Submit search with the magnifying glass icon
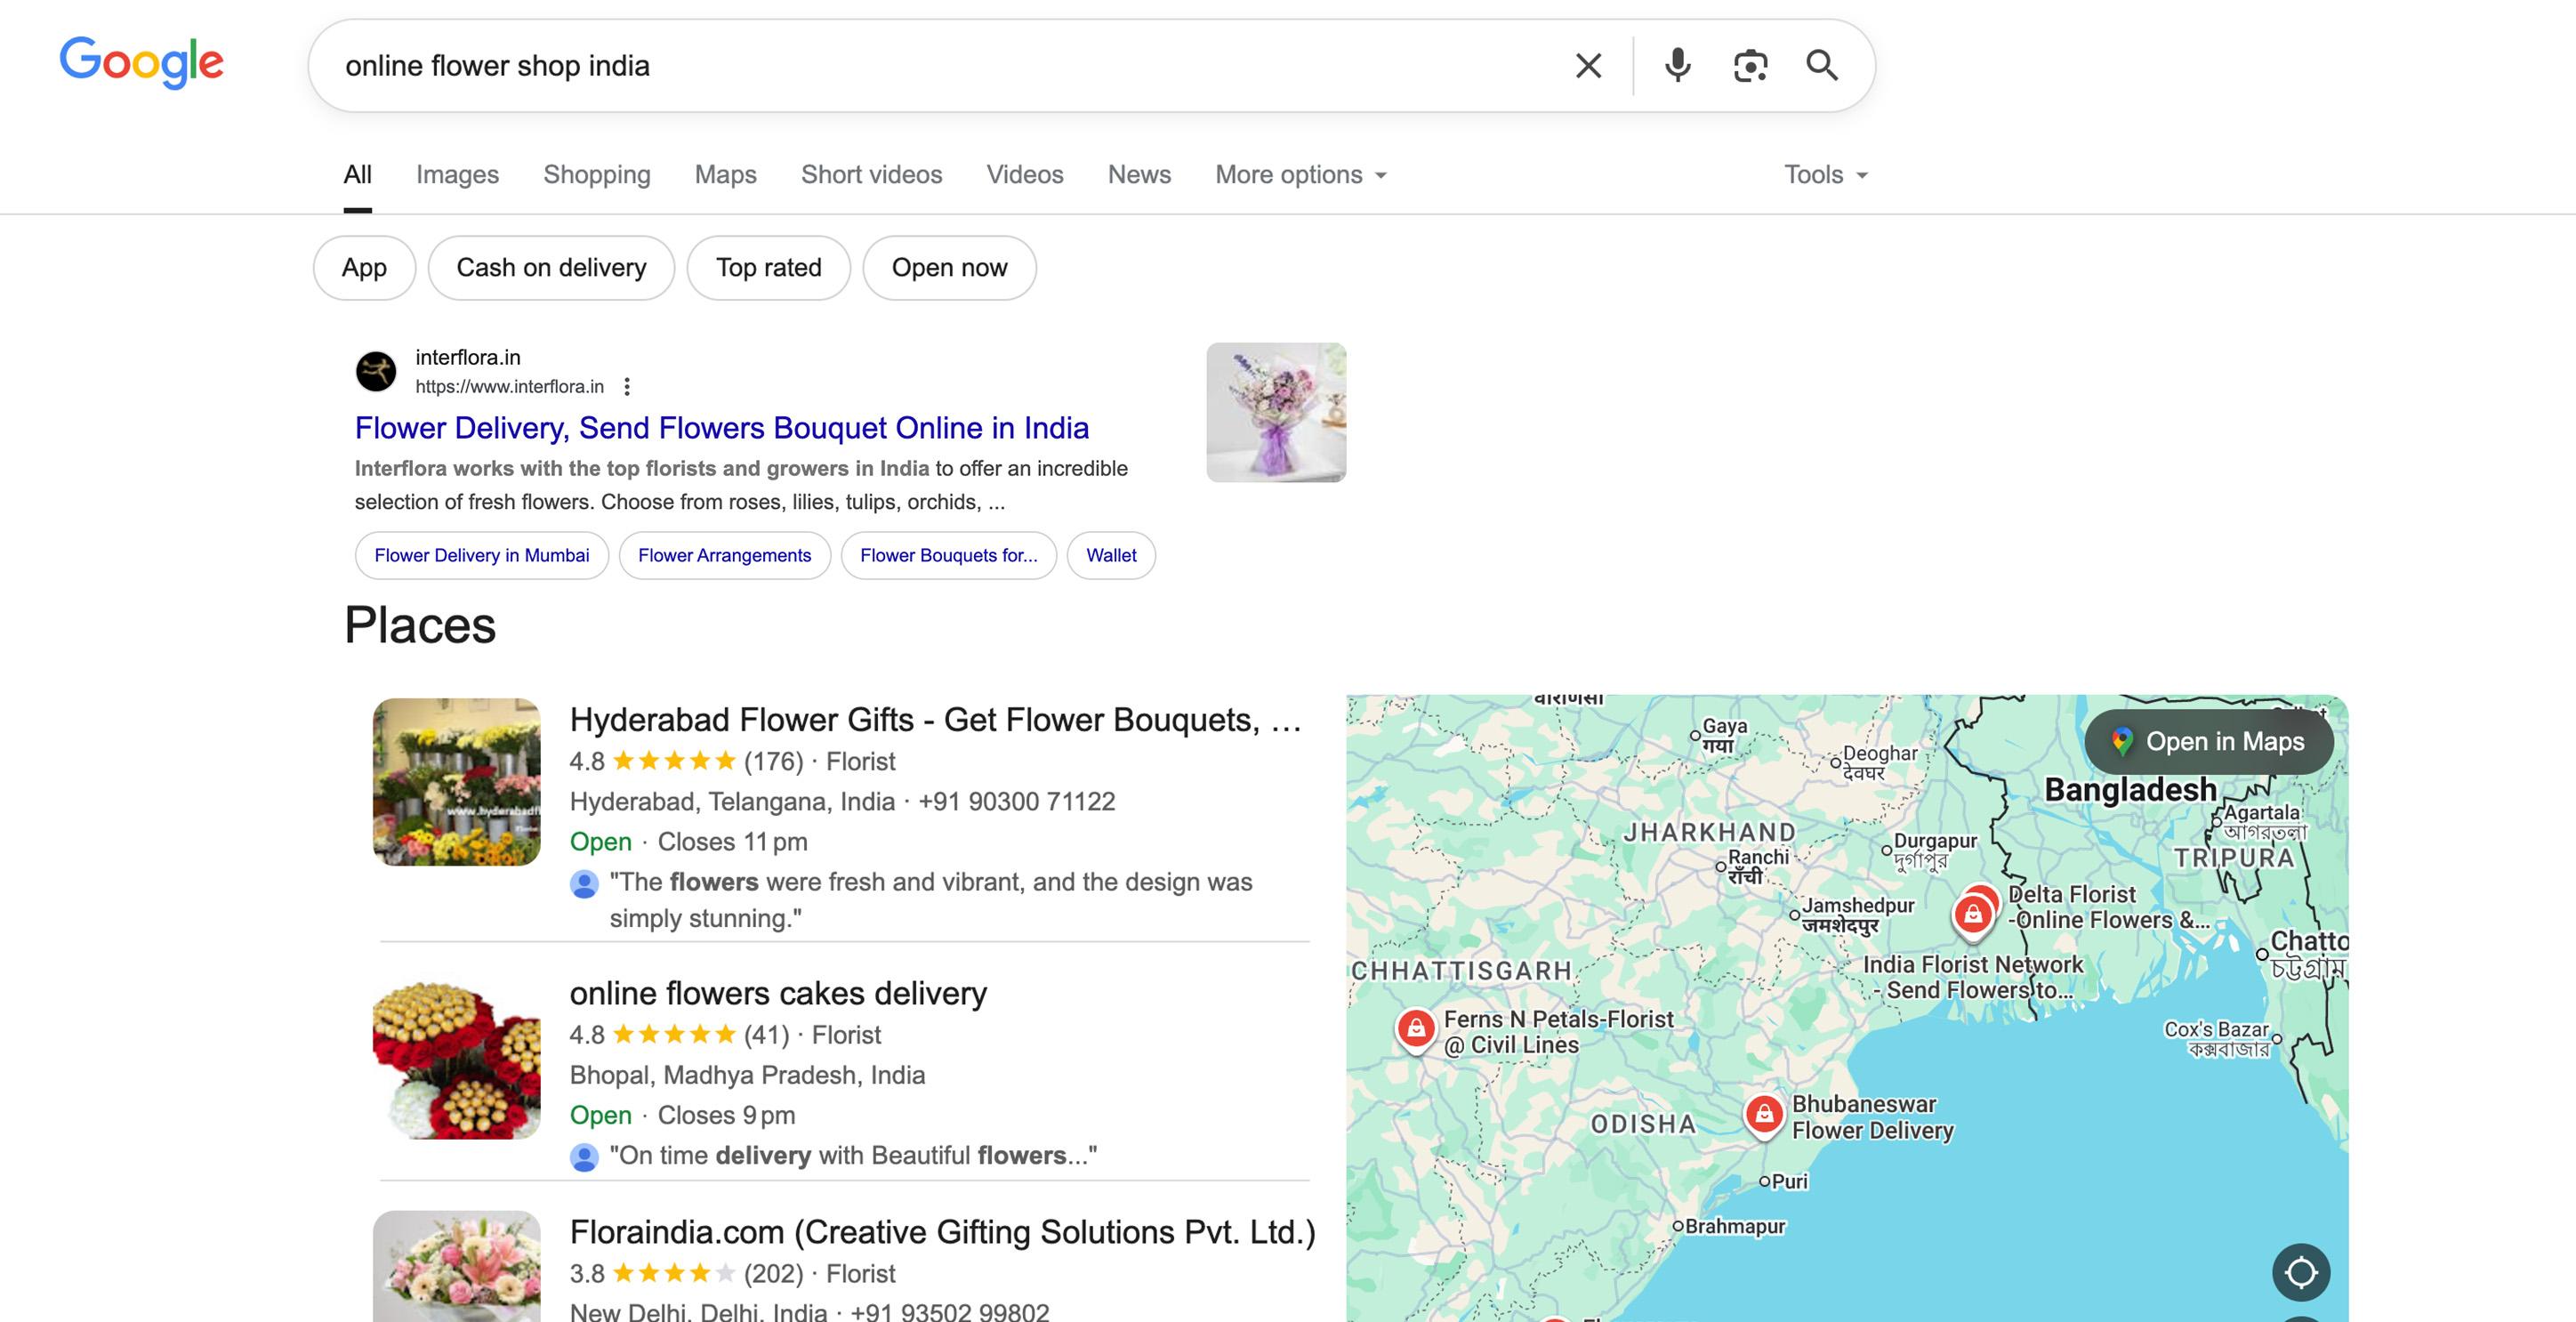2576x1322 pixels. (x=1822, y=66)
